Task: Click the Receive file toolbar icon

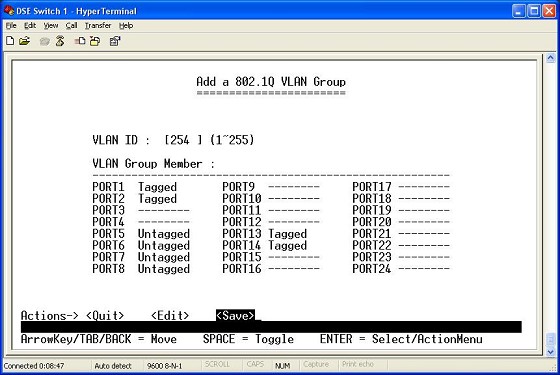Action: click(95, 41)
